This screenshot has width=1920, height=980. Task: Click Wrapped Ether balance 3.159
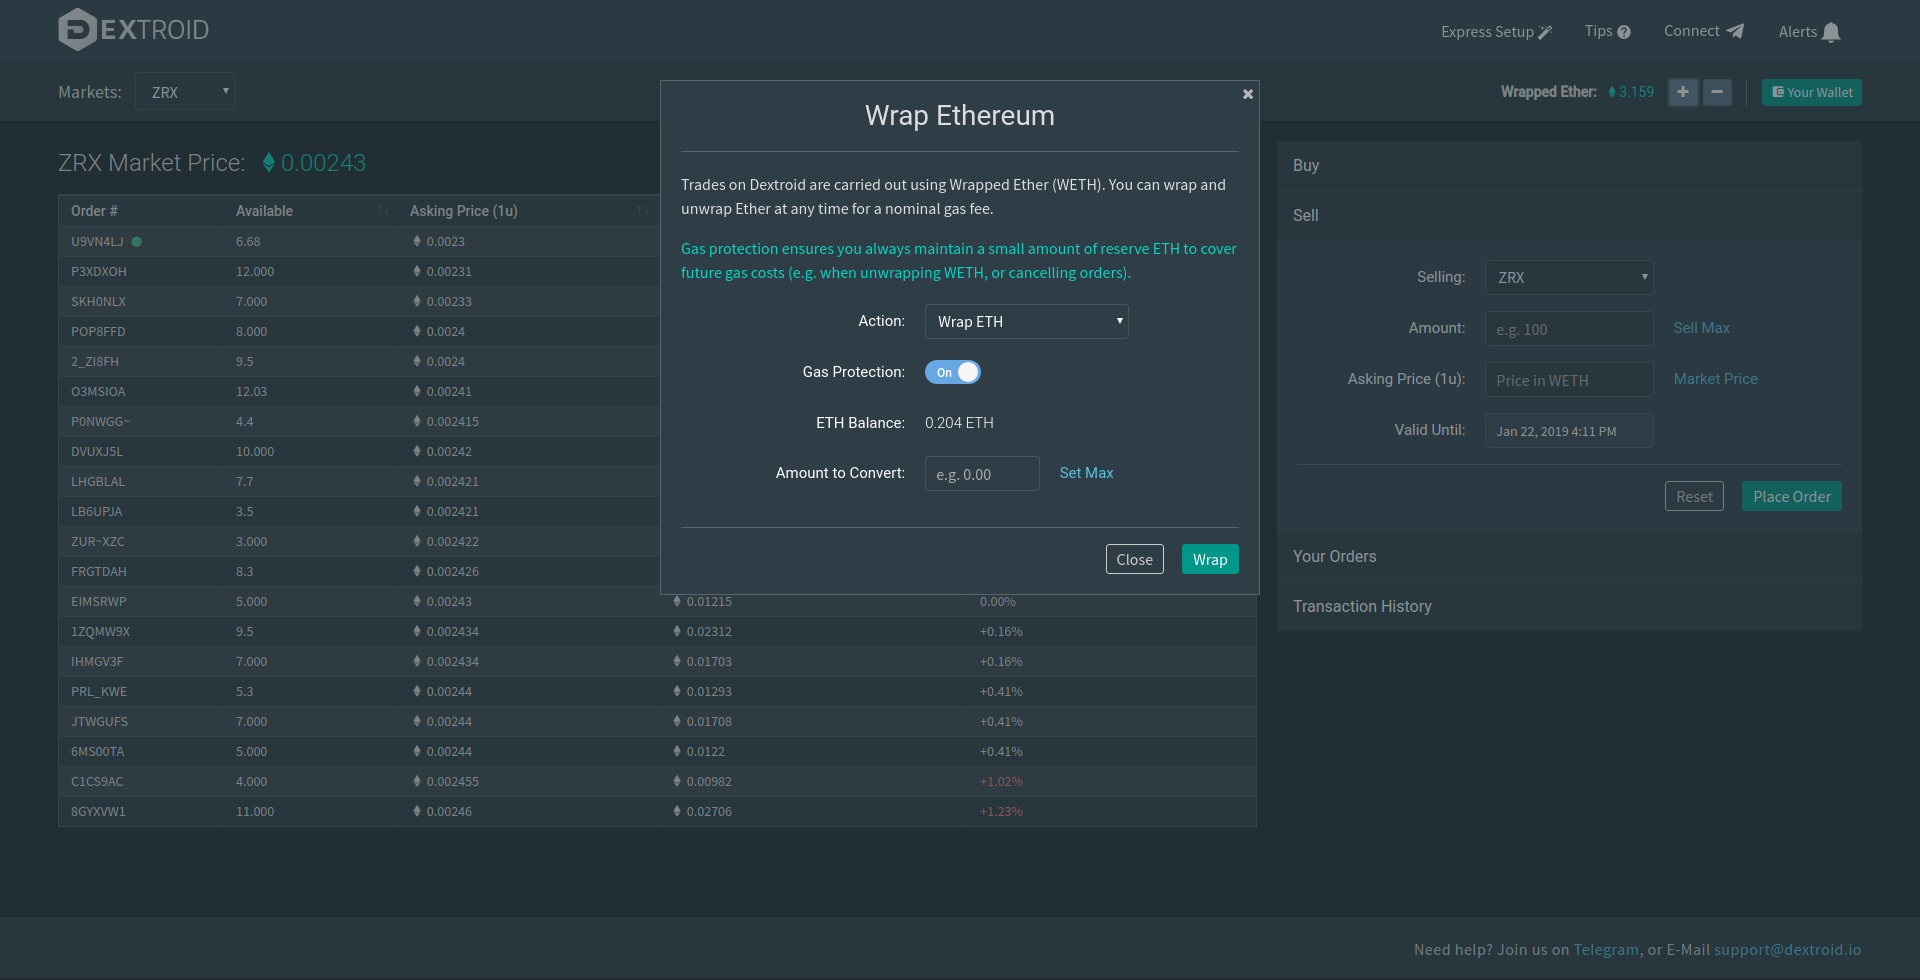[x=1631, y=92]
